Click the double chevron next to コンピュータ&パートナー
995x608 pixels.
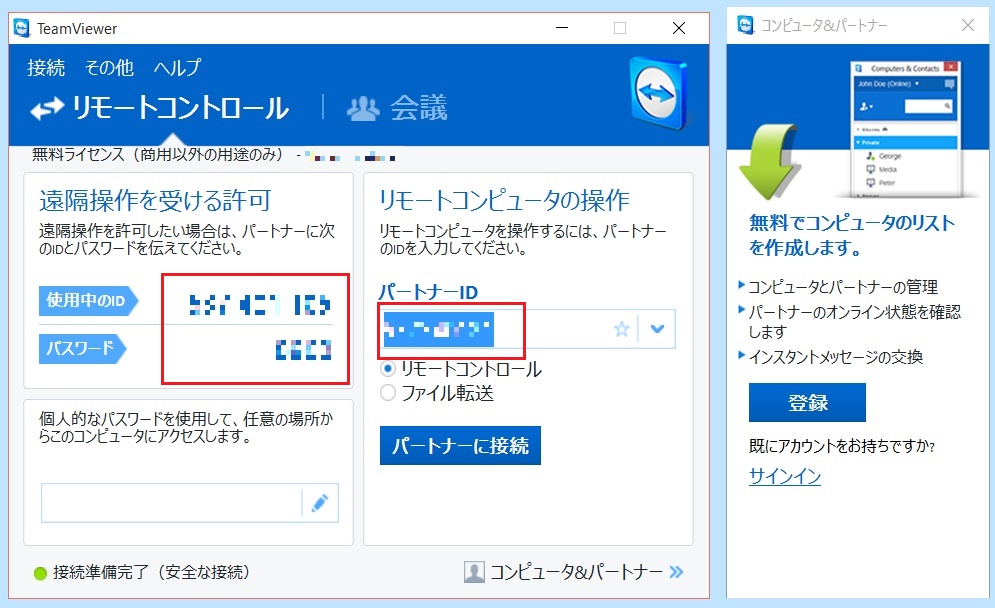click(676, 572)
